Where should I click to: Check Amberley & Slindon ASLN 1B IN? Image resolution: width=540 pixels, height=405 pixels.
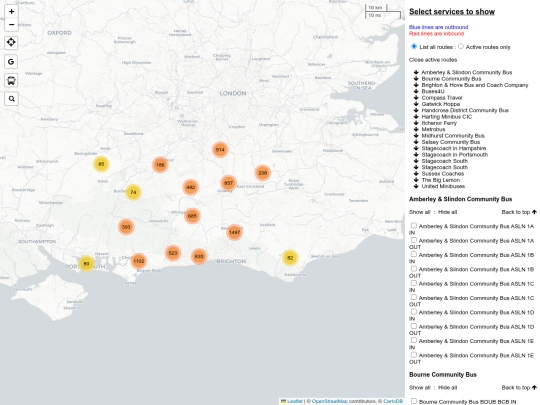(414, 255)
